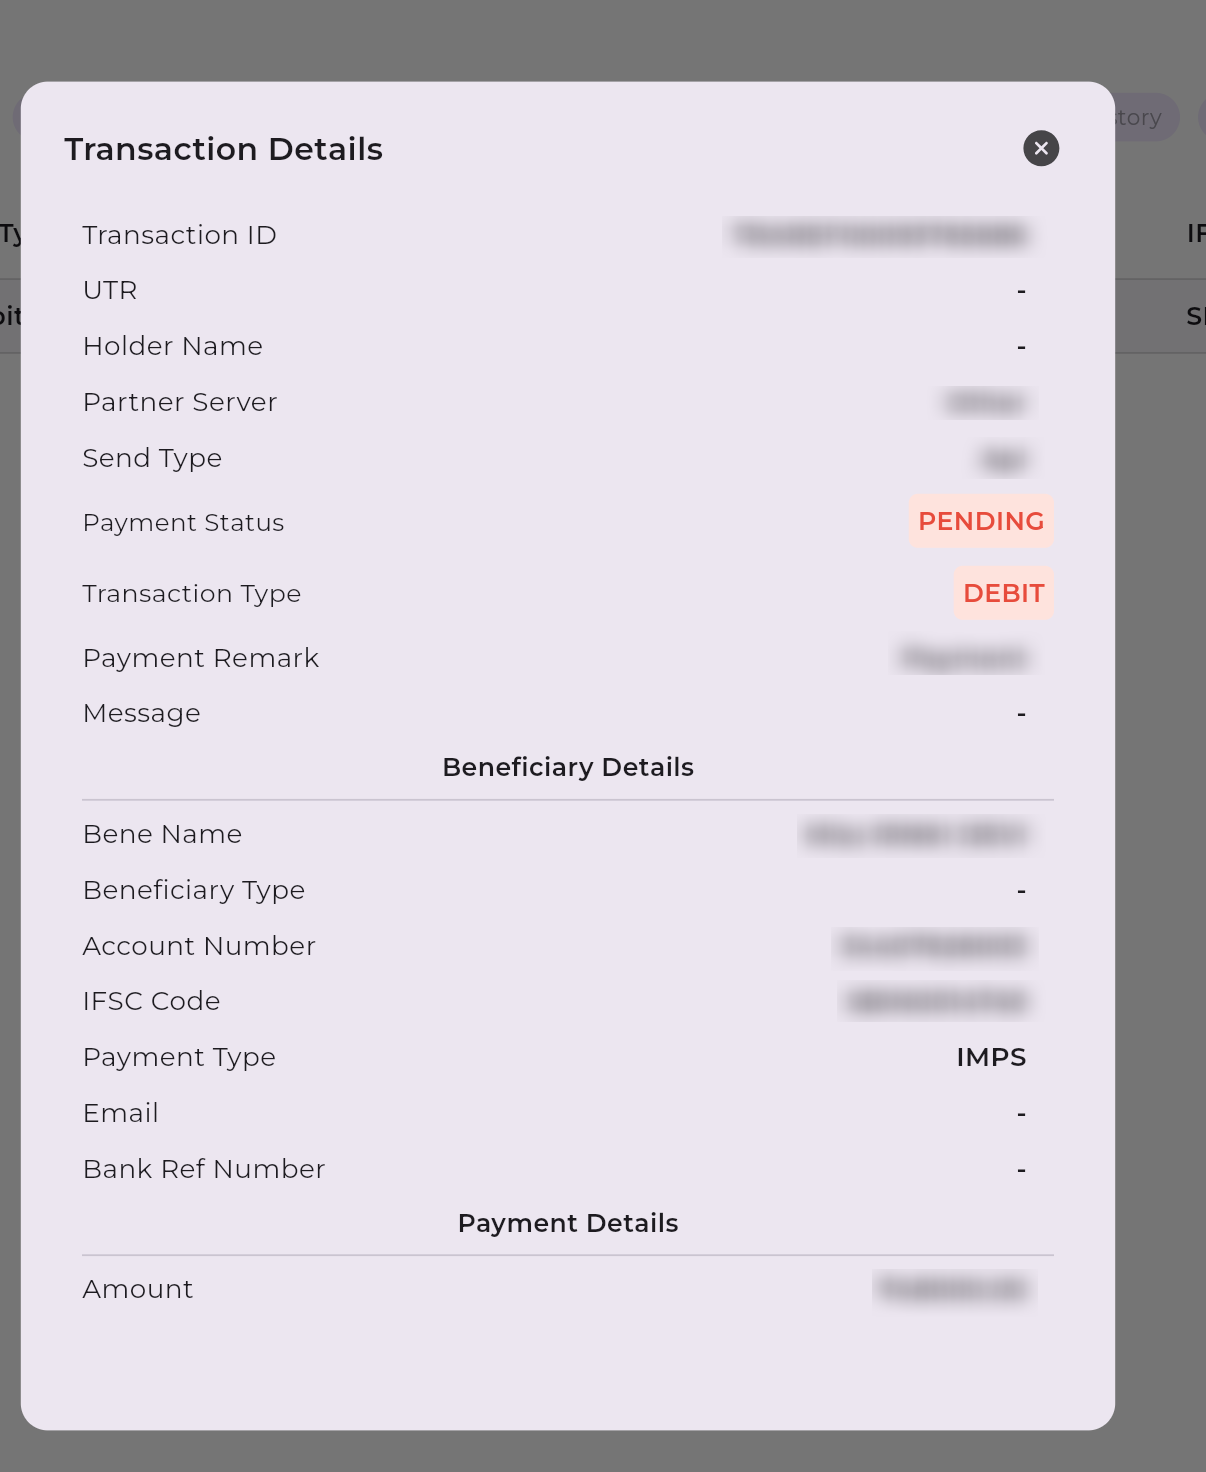Click the Email field label
The width and height of the screenshot is (1206, 1472).
[x=121, y=1113]
